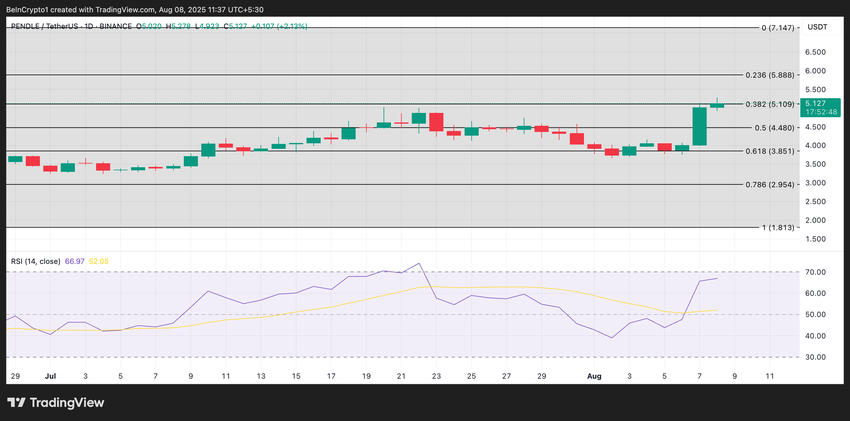Click the 70.00 level on the RSI scale
This screenshot has height=421, width=850.
(x=815, y=272)
